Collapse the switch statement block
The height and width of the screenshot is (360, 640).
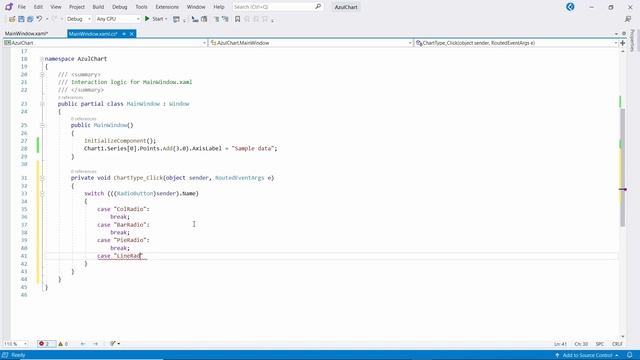click(x=42, y=193)
